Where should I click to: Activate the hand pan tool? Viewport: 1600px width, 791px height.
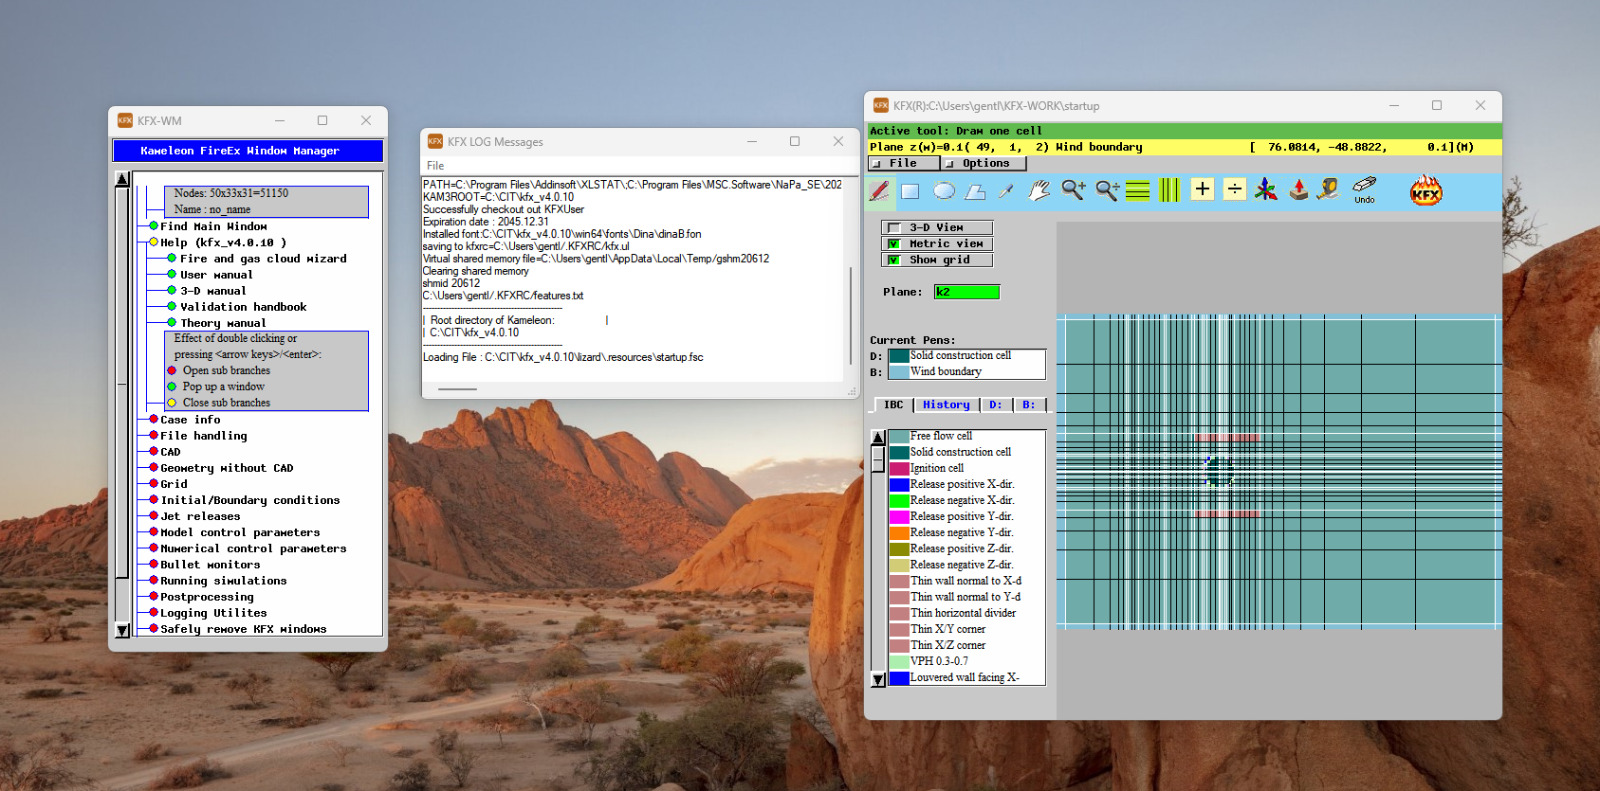[x=1039, y=190]
